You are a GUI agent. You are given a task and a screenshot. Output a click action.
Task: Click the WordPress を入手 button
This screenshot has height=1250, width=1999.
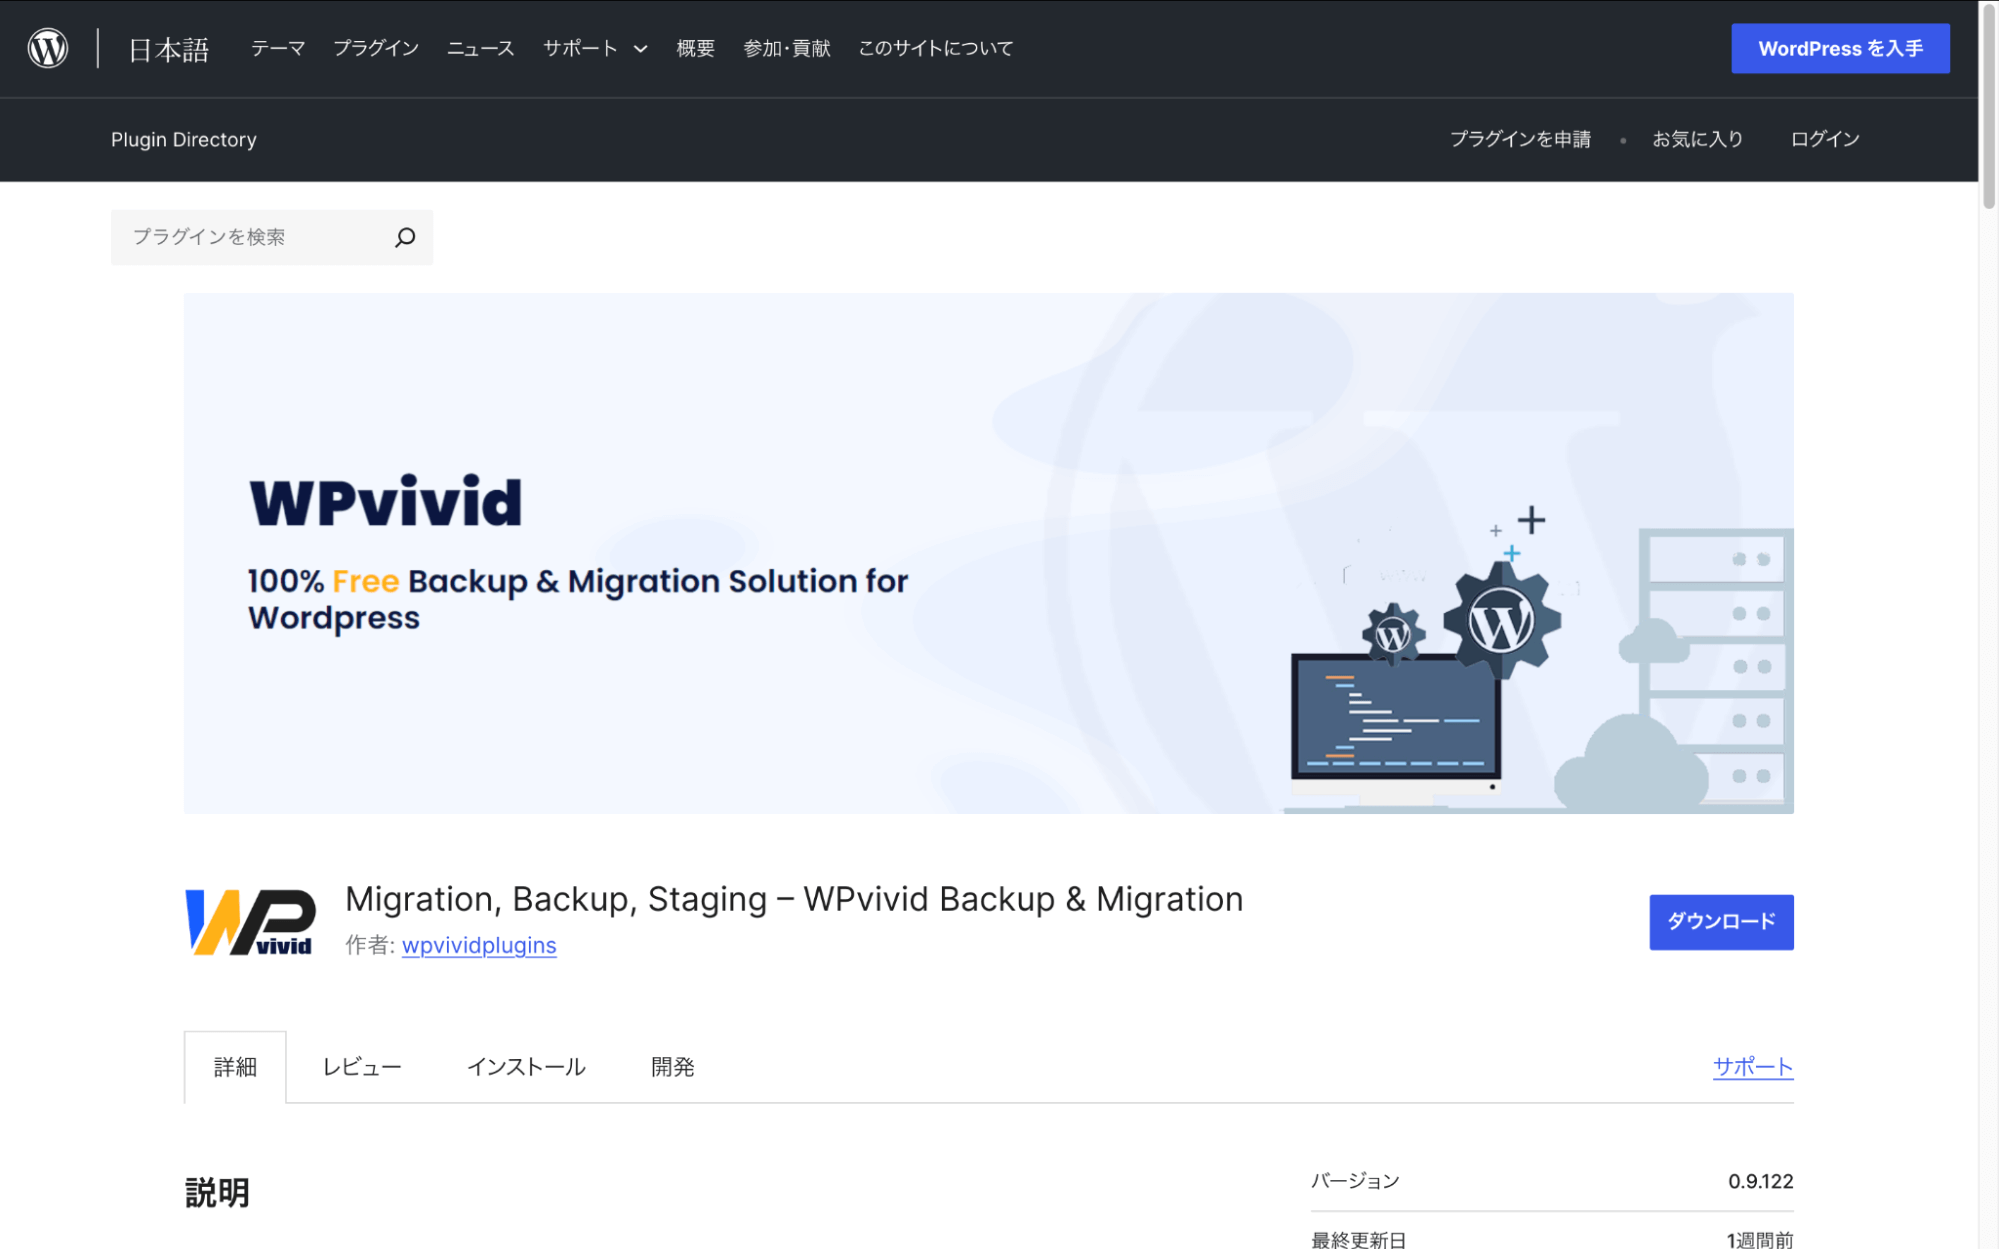point(1839,47)
